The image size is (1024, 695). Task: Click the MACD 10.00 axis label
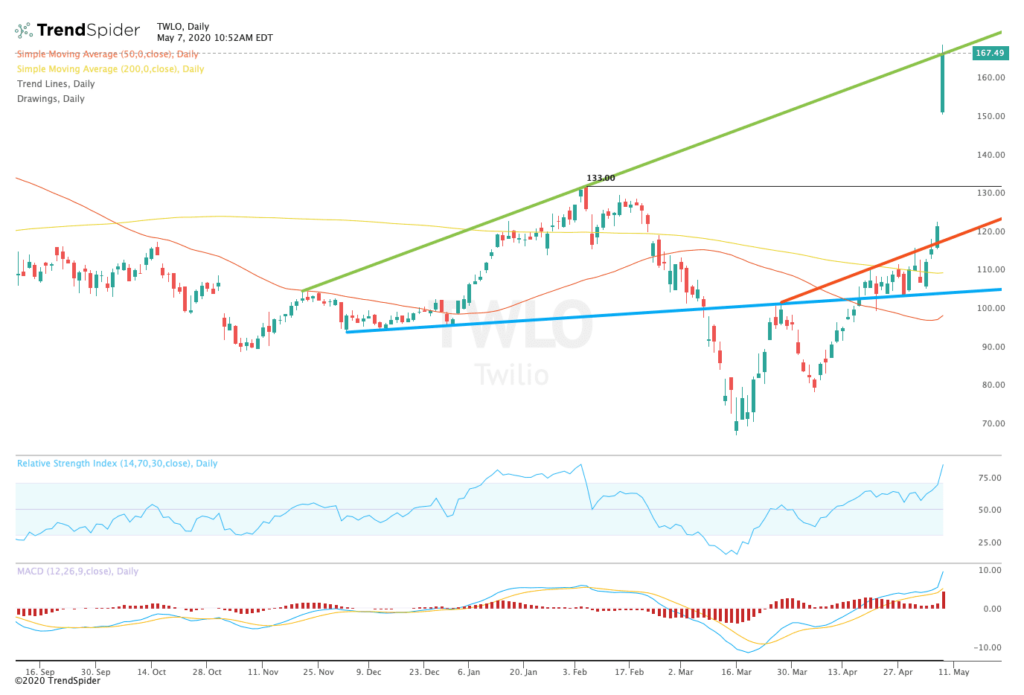click(x=989, y=570)
